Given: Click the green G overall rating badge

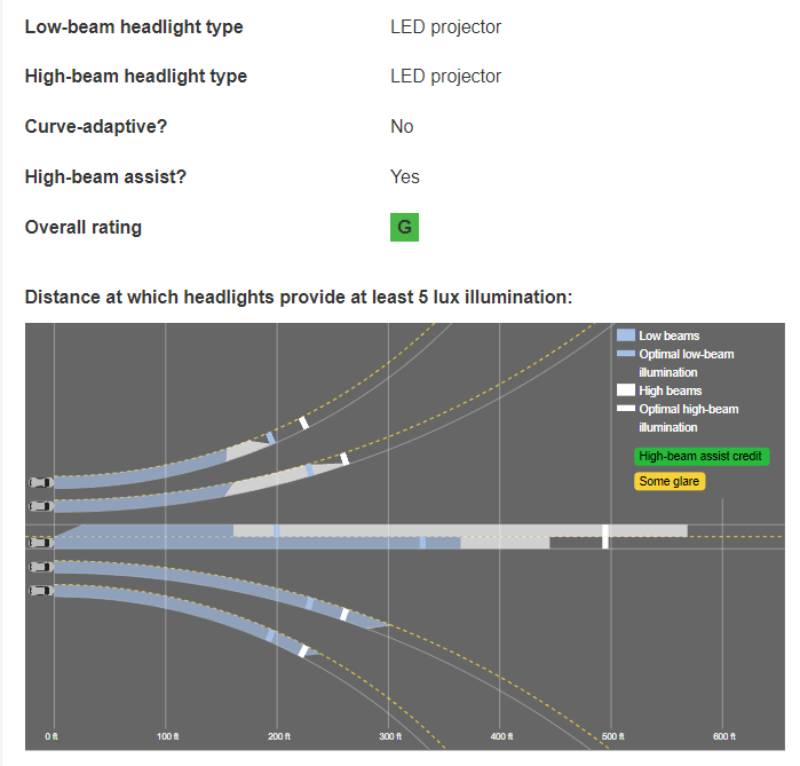Looking at the screenshot, I should pyautogui.click(x=404, y=227).
